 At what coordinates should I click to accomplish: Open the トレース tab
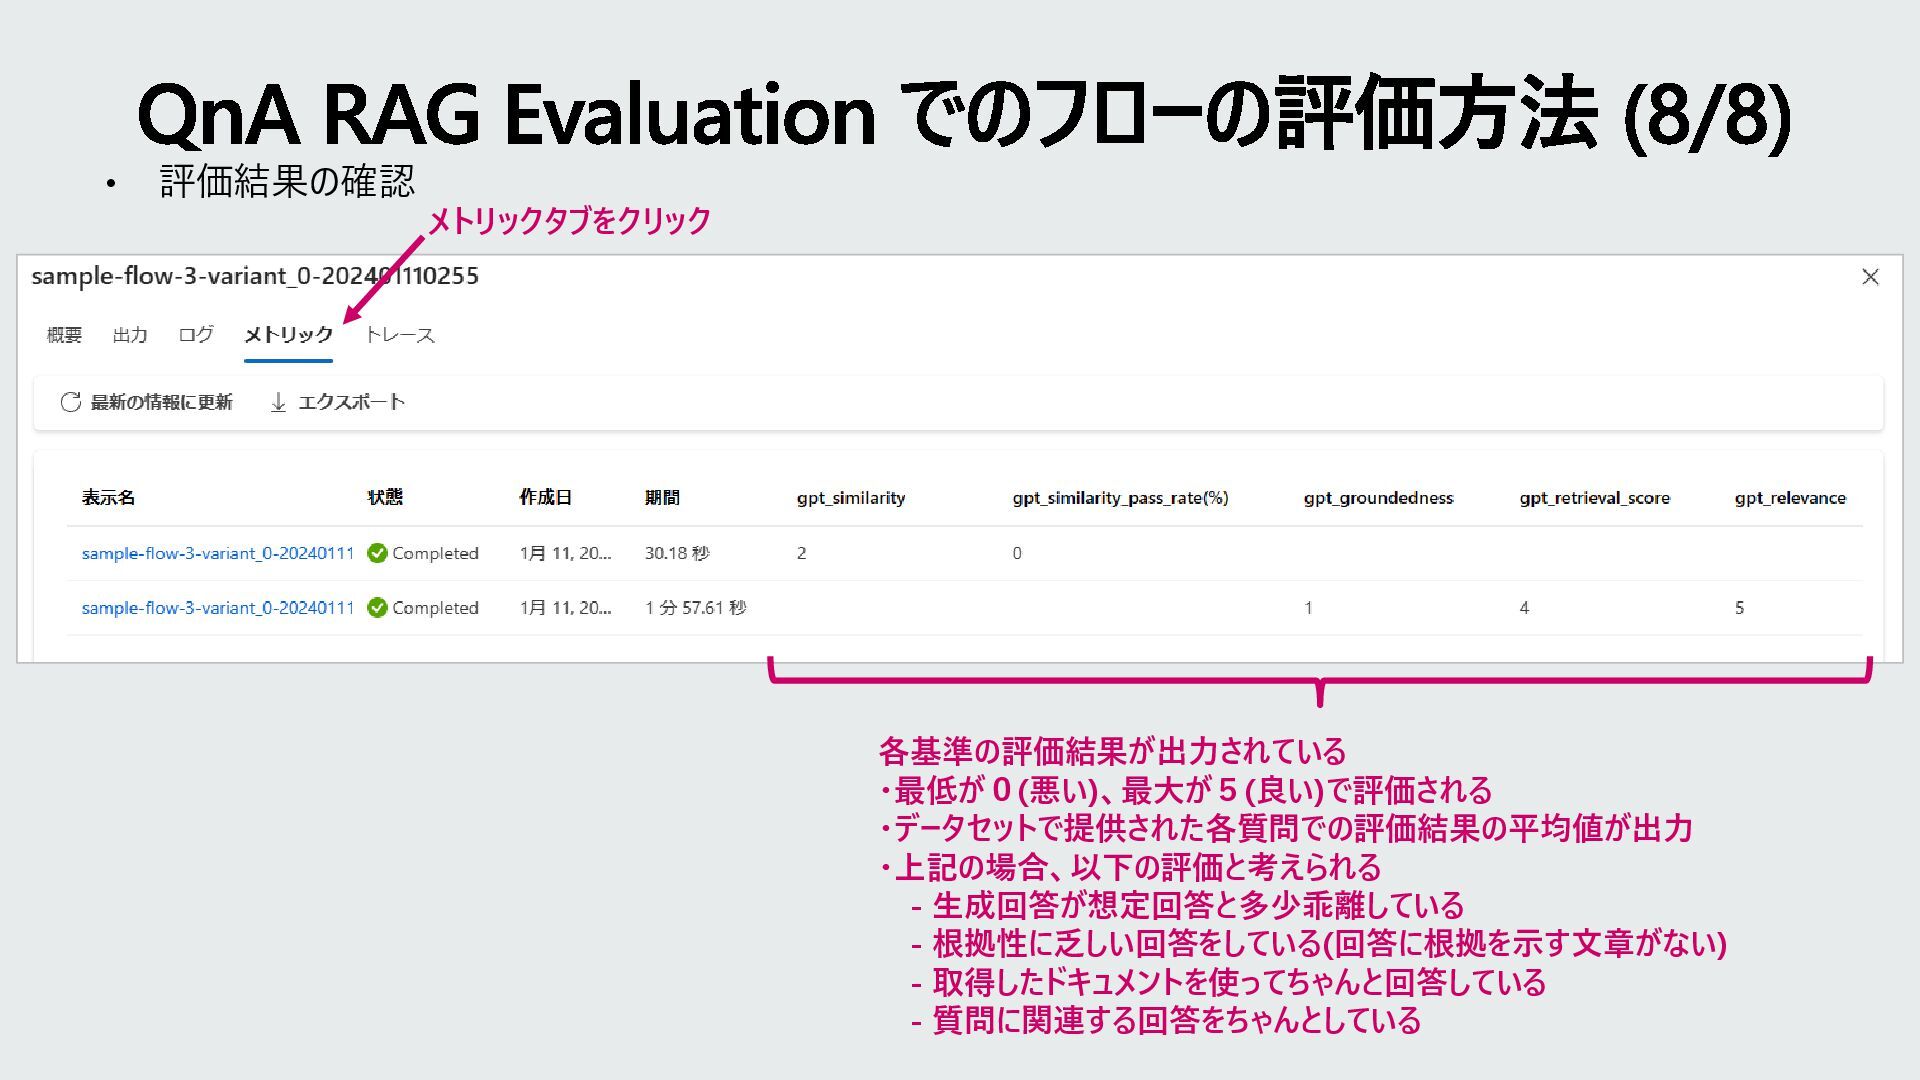(399, 335)
